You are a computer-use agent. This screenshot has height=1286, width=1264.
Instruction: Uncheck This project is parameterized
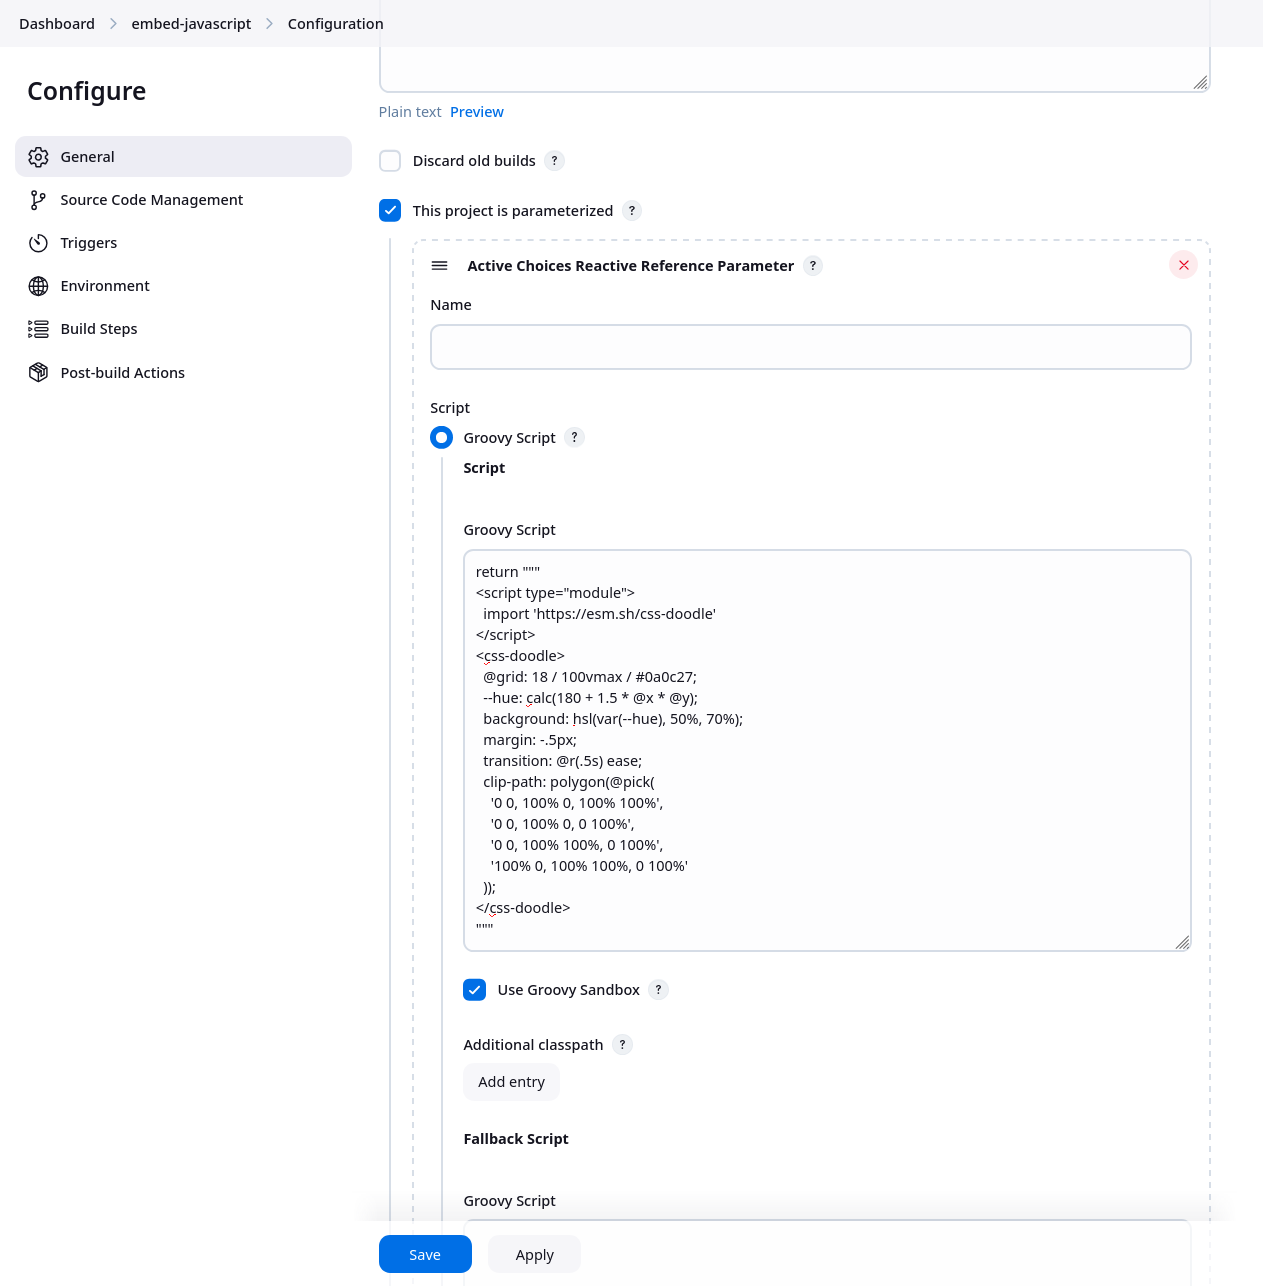390,211
